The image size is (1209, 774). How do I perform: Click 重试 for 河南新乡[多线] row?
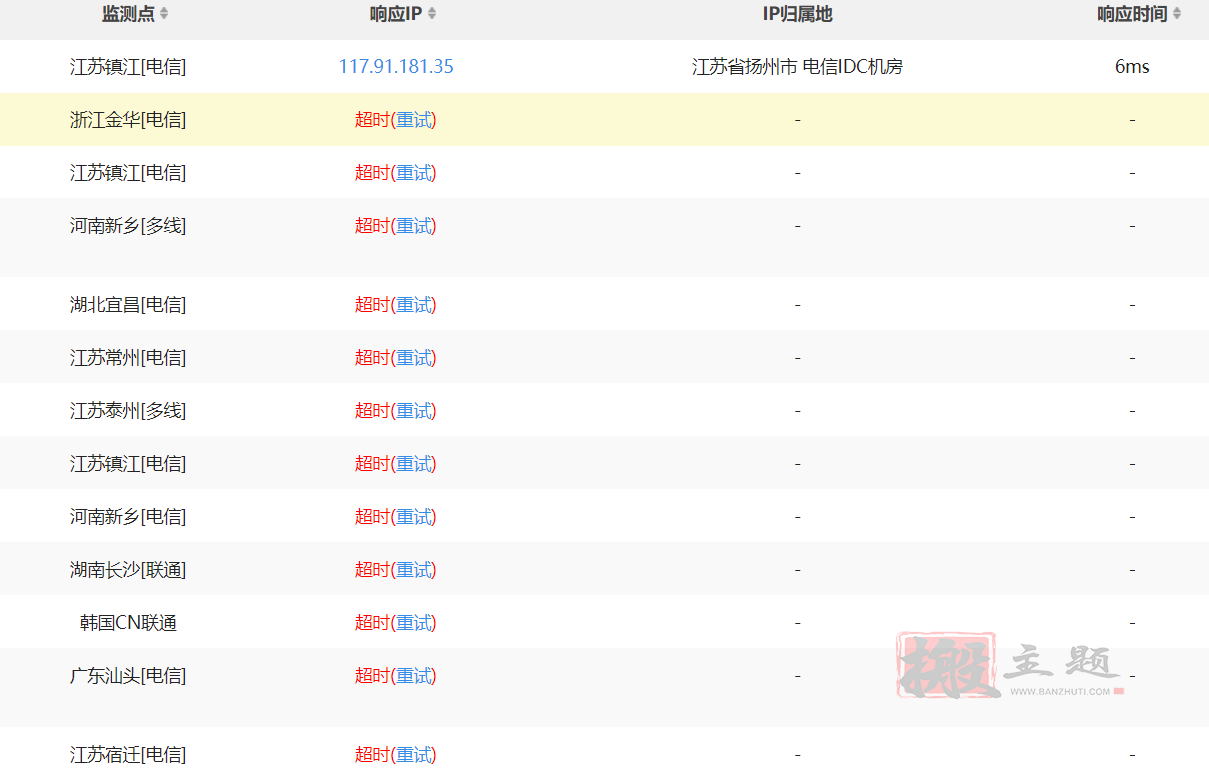[414, 226]
